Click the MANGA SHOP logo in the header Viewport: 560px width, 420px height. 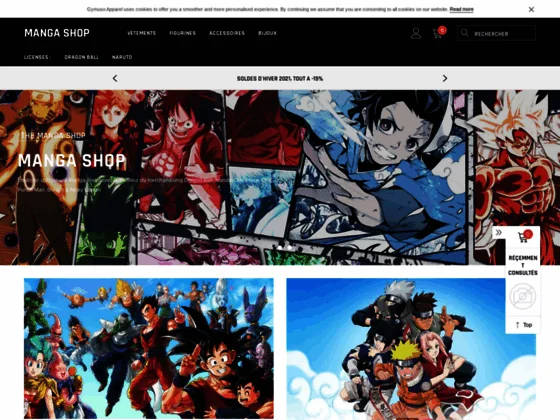click(57, 33)
